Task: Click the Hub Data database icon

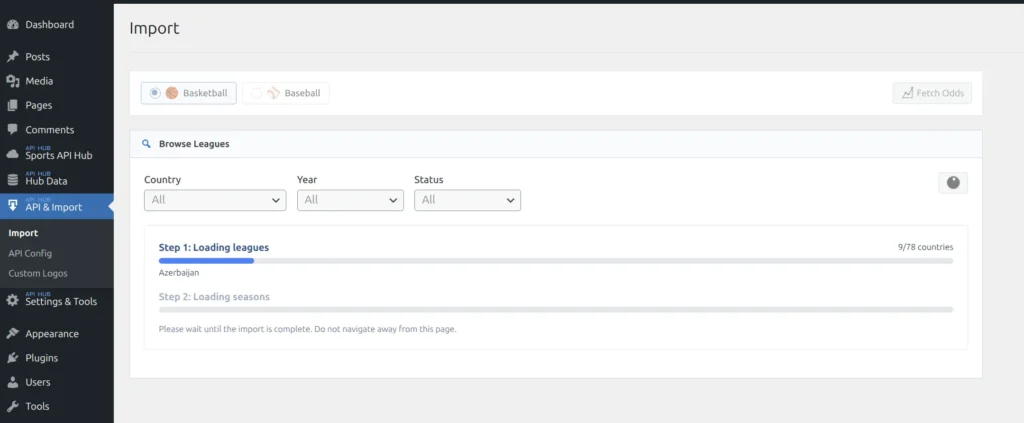Action: tap(12, 180)
